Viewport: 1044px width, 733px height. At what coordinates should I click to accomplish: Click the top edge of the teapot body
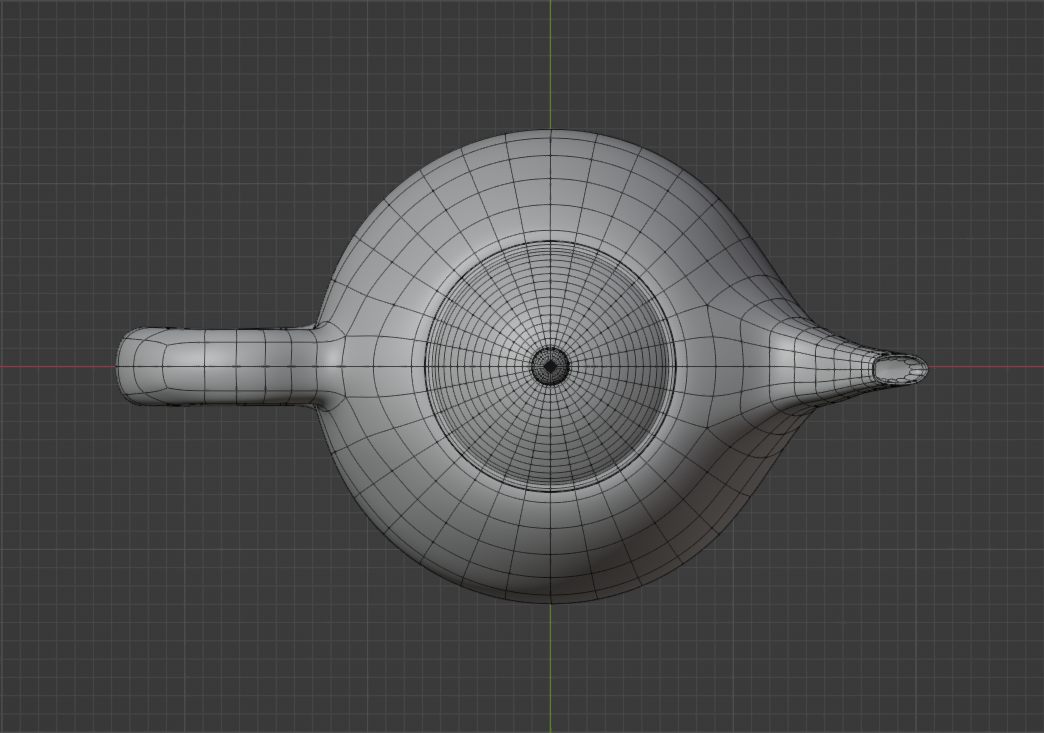click(x=553, y=130)
